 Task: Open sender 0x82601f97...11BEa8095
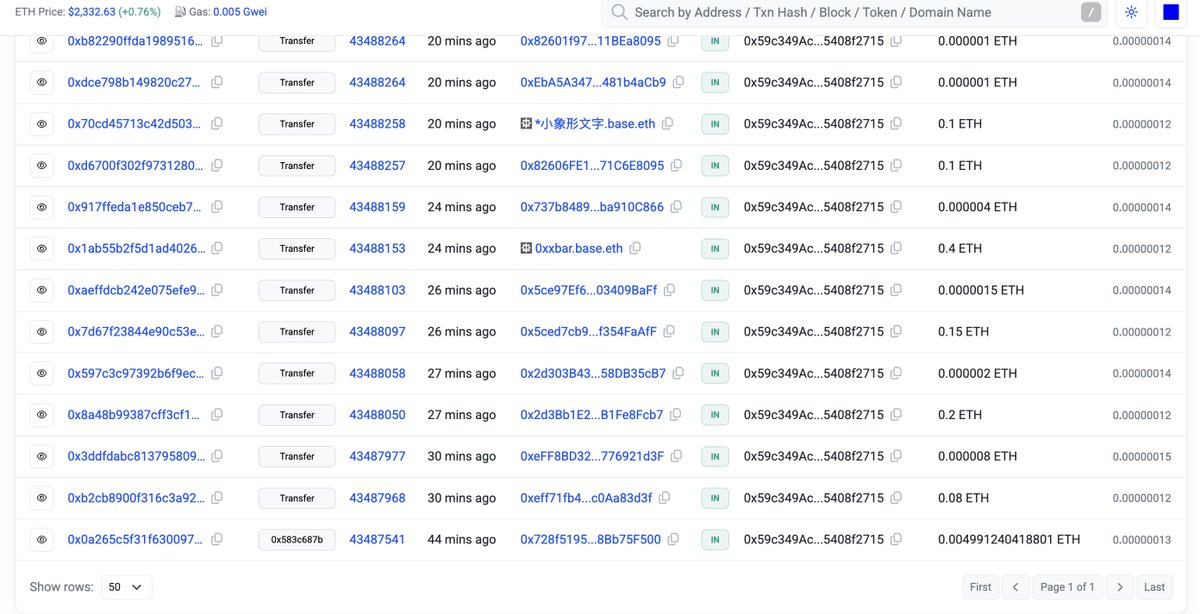[x=590, y=41]
